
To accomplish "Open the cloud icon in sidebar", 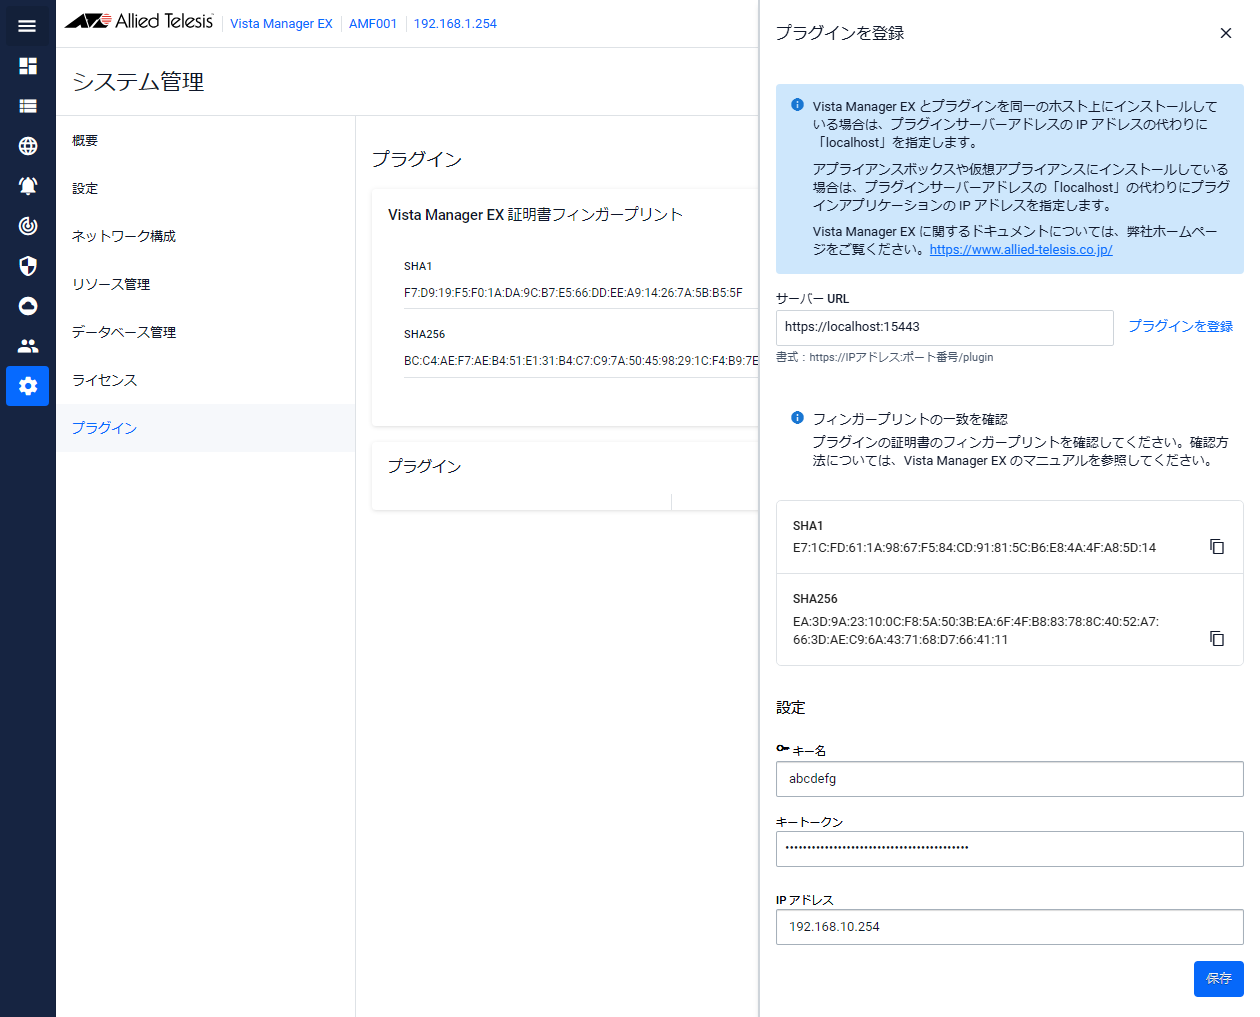I will 28,306.
